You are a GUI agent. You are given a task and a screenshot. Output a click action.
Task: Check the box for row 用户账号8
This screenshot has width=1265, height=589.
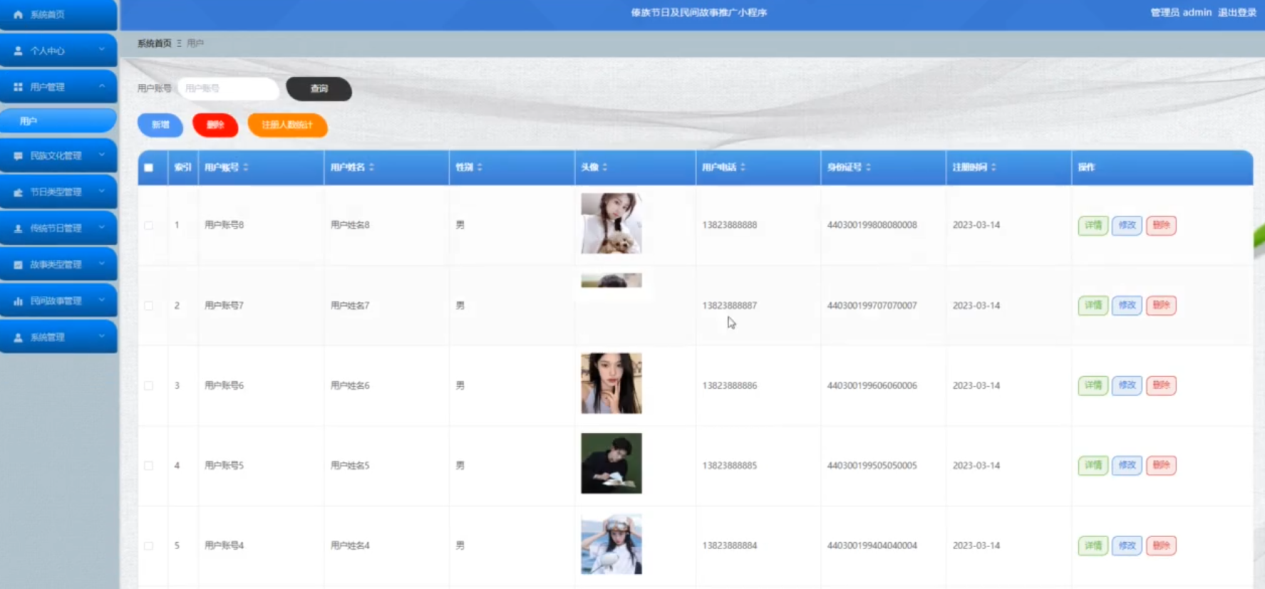coord(148,225)
